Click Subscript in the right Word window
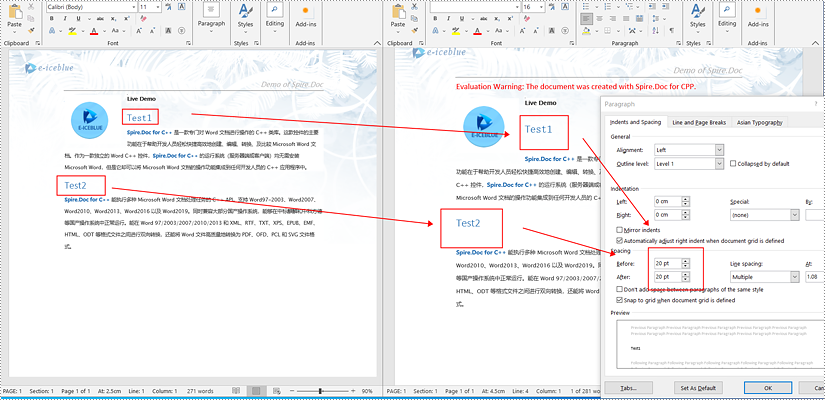Screen dimensions: 825x400 click(x=498, y=18)
